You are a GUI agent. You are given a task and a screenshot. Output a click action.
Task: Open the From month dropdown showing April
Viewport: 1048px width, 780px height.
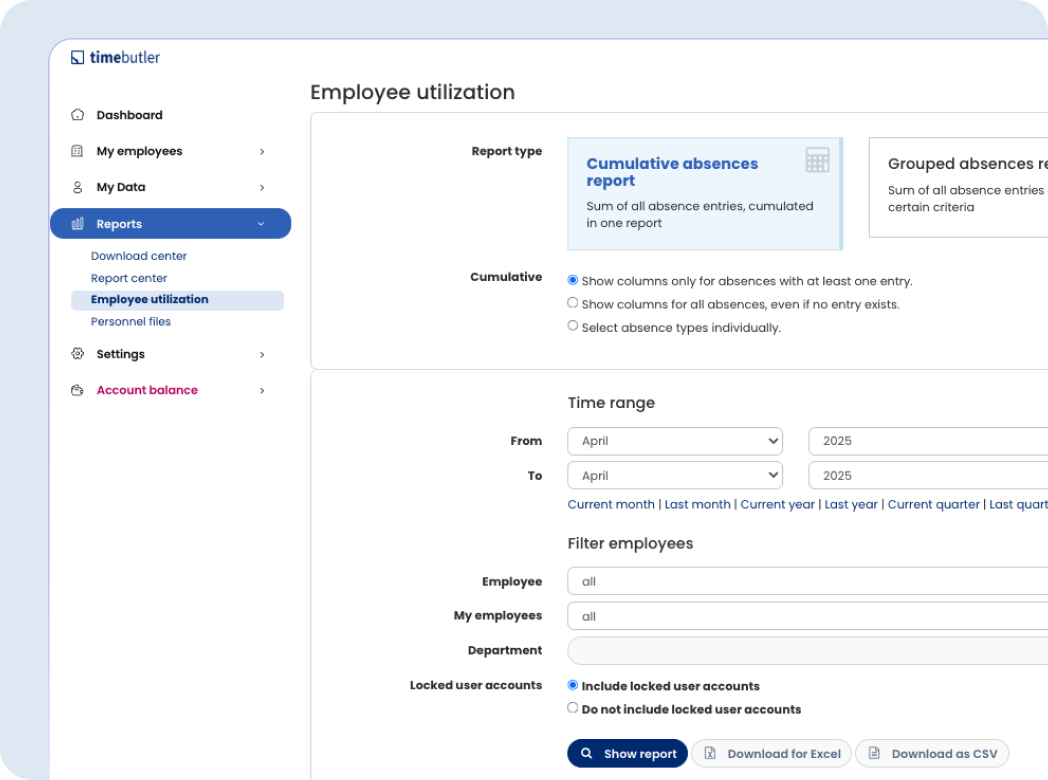pos(674,440)
